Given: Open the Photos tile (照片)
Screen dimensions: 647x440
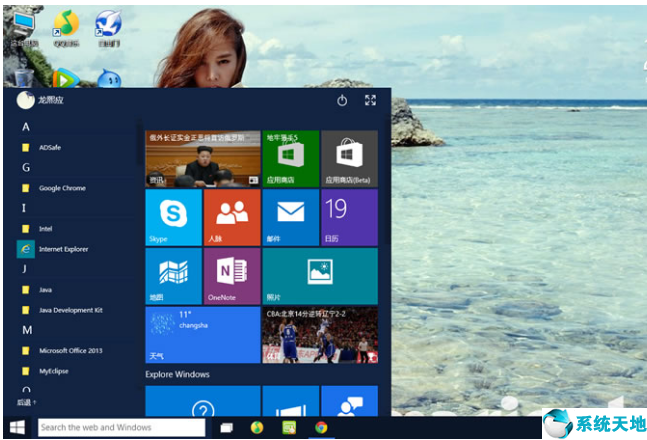Looking at the screenshot, I should [x=320, y=276].
